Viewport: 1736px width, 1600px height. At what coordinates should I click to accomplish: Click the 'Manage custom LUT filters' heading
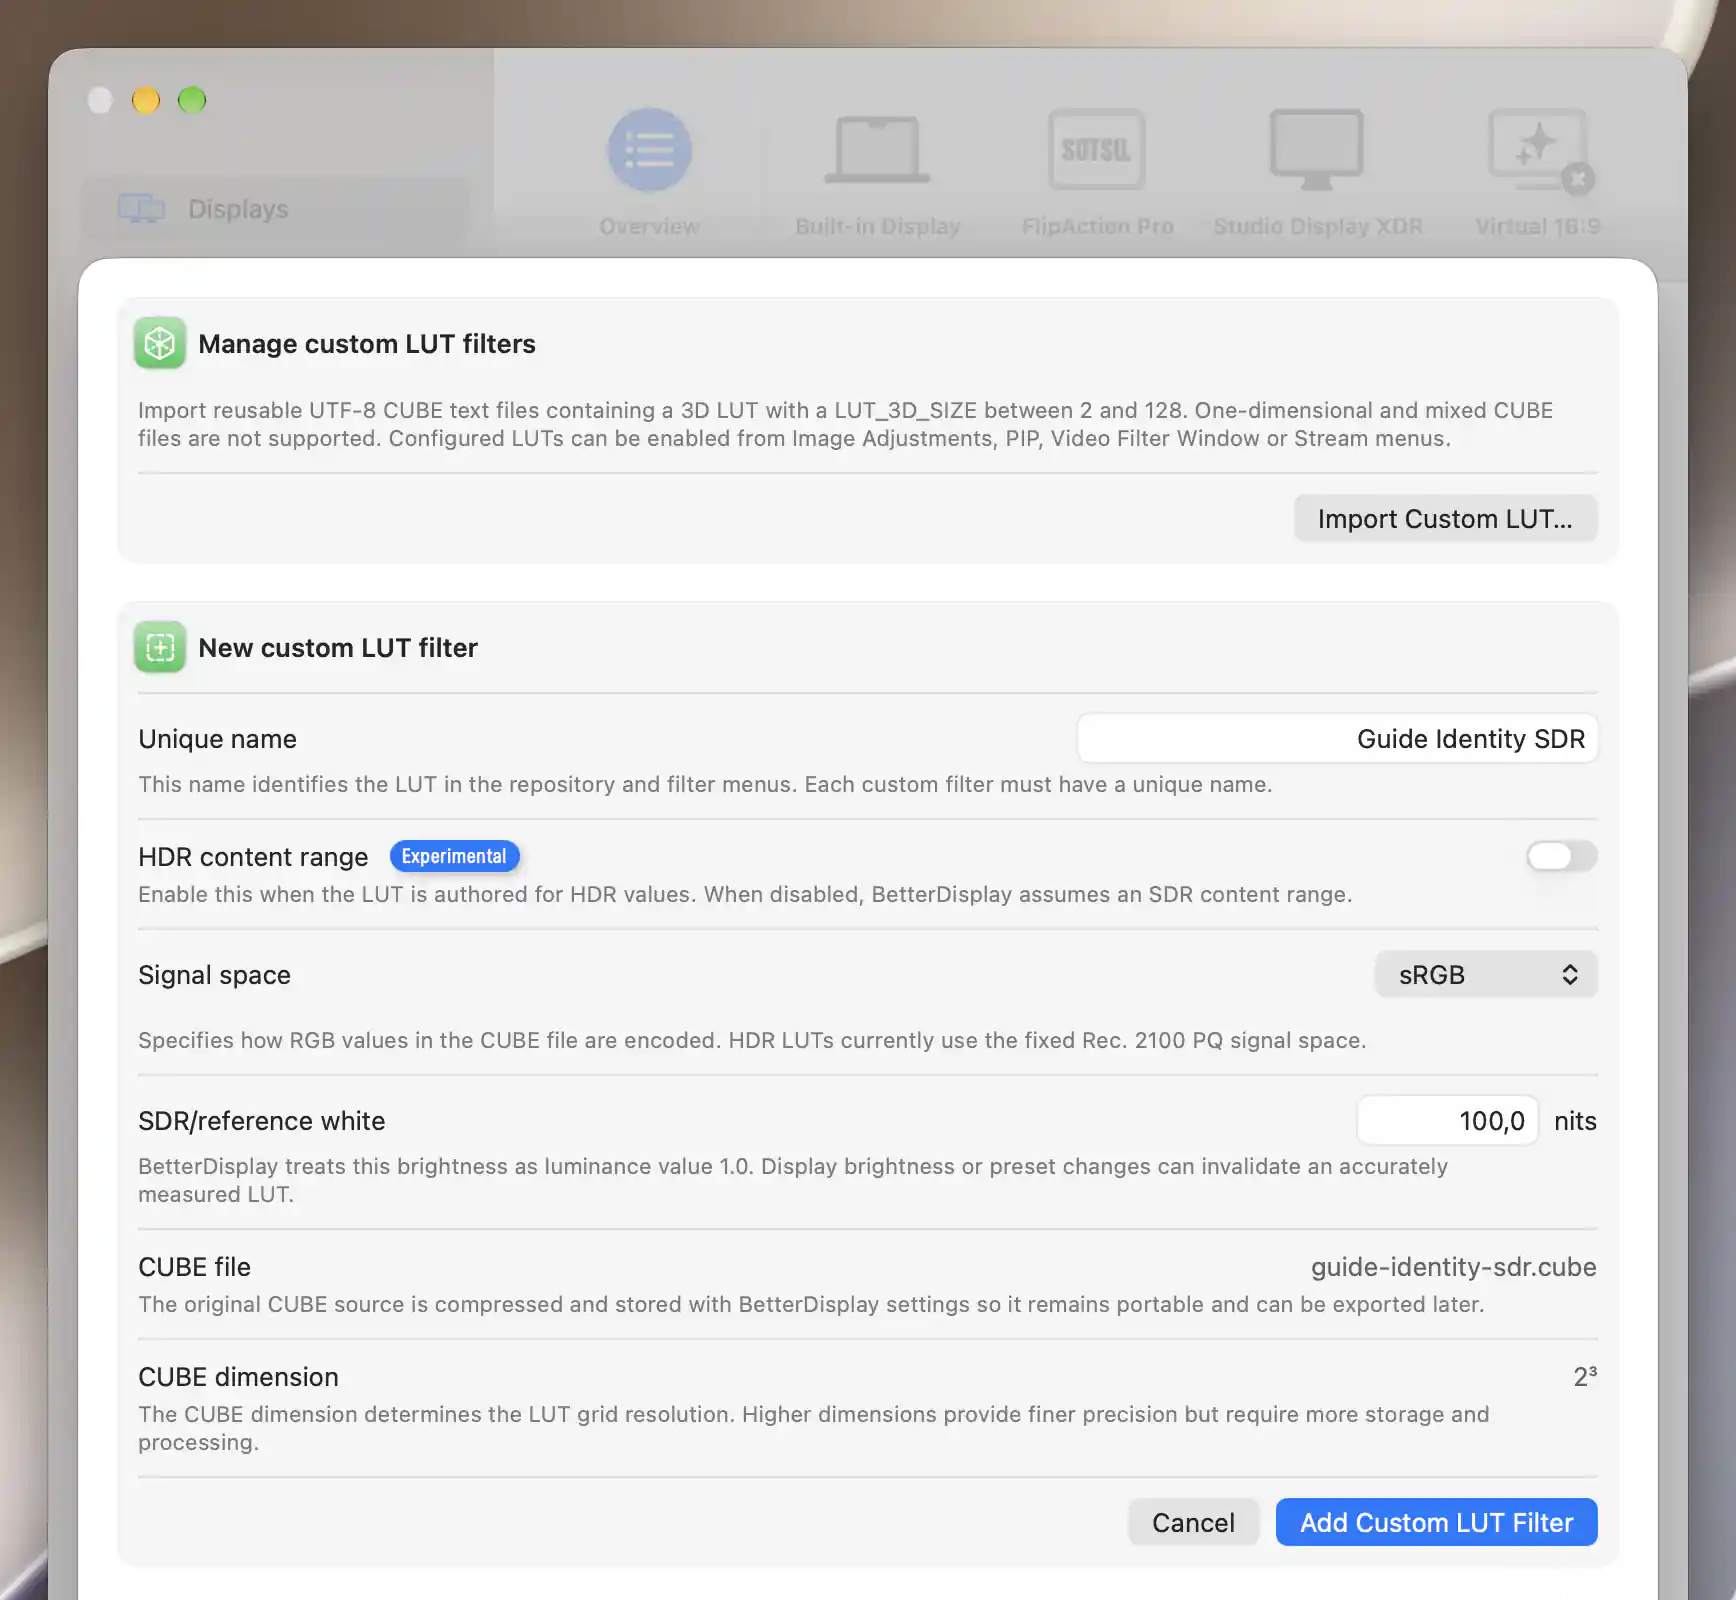tap(367, 344)
